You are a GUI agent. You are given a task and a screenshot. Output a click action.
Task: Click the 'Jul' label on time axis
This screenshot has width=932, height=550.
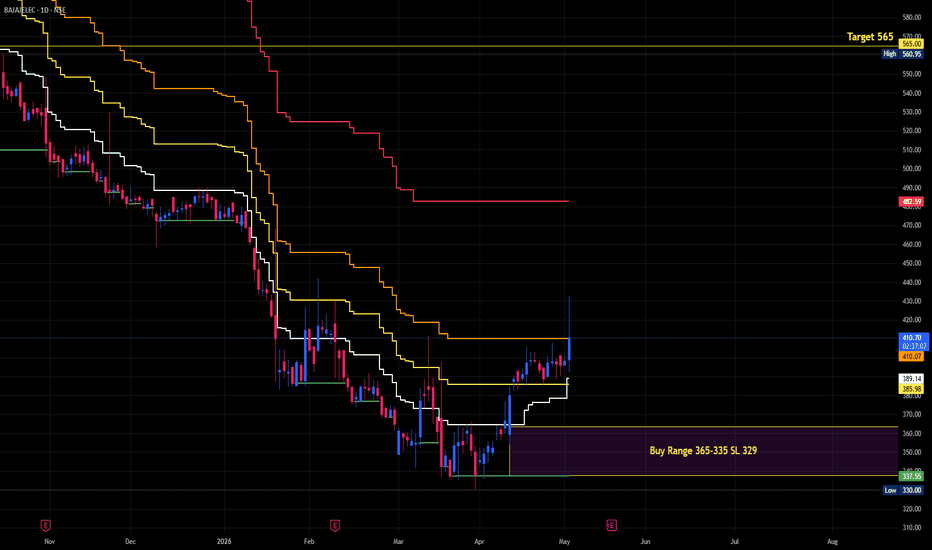(735, 542)
